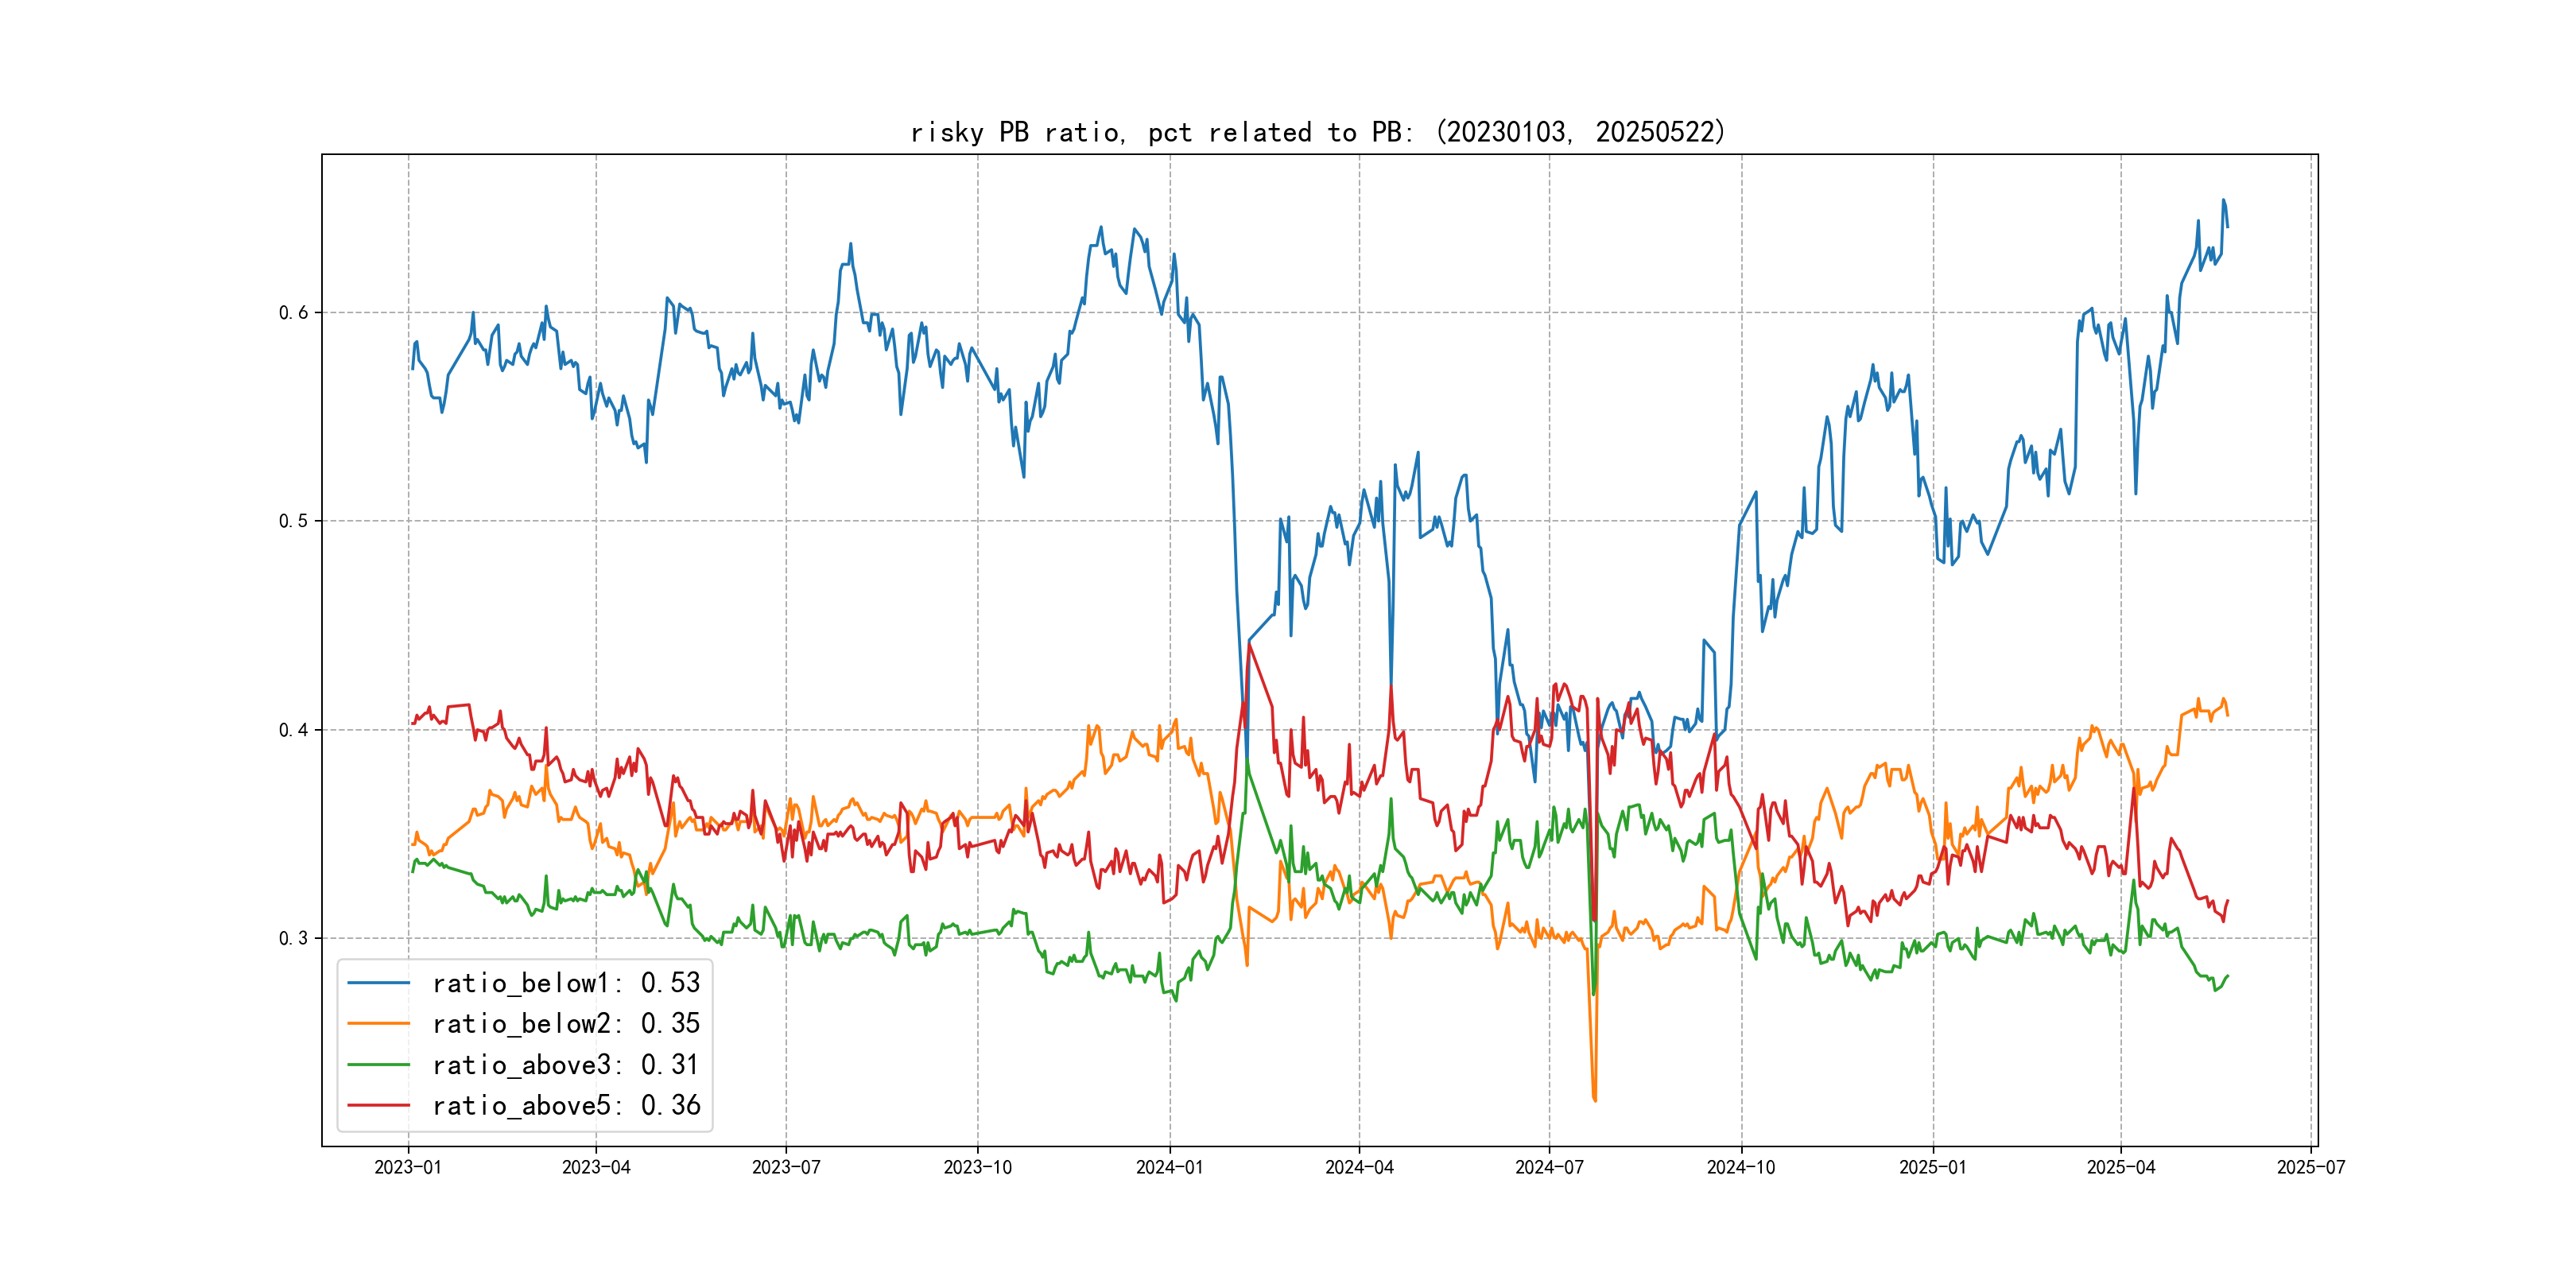Viewport: 2576px width, 1288px height.
Task: Click the 2023-01 x-axis tick label
Action: (x=408, y=1167)
